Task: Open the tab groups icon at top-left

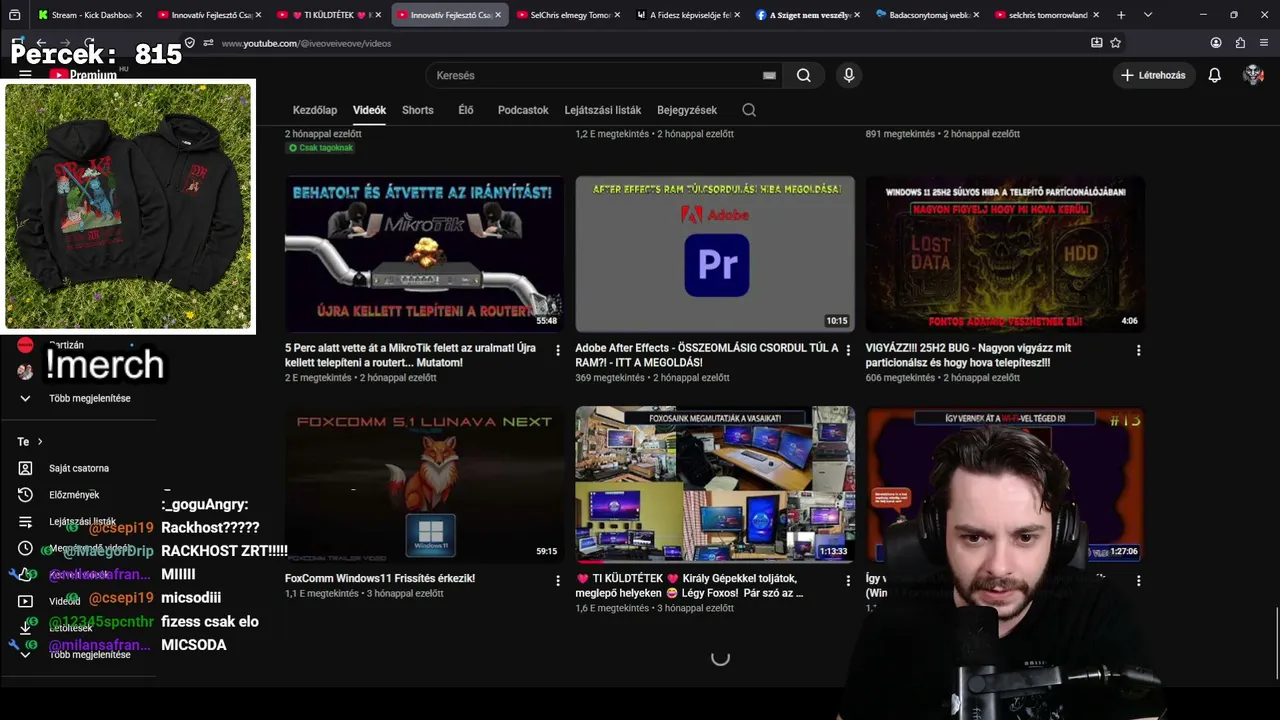Action: coord(15,15)
